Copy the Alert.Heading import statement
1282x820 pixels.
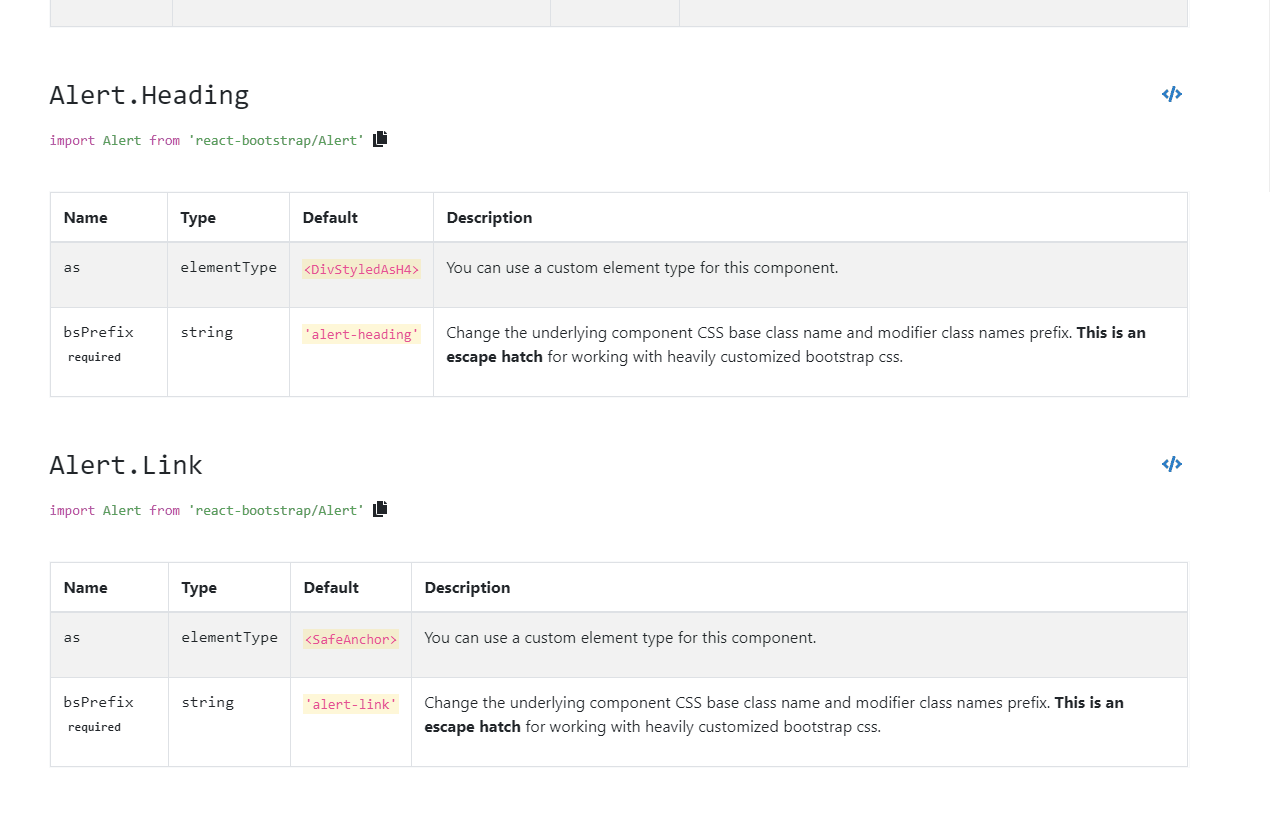click(380, 139)
